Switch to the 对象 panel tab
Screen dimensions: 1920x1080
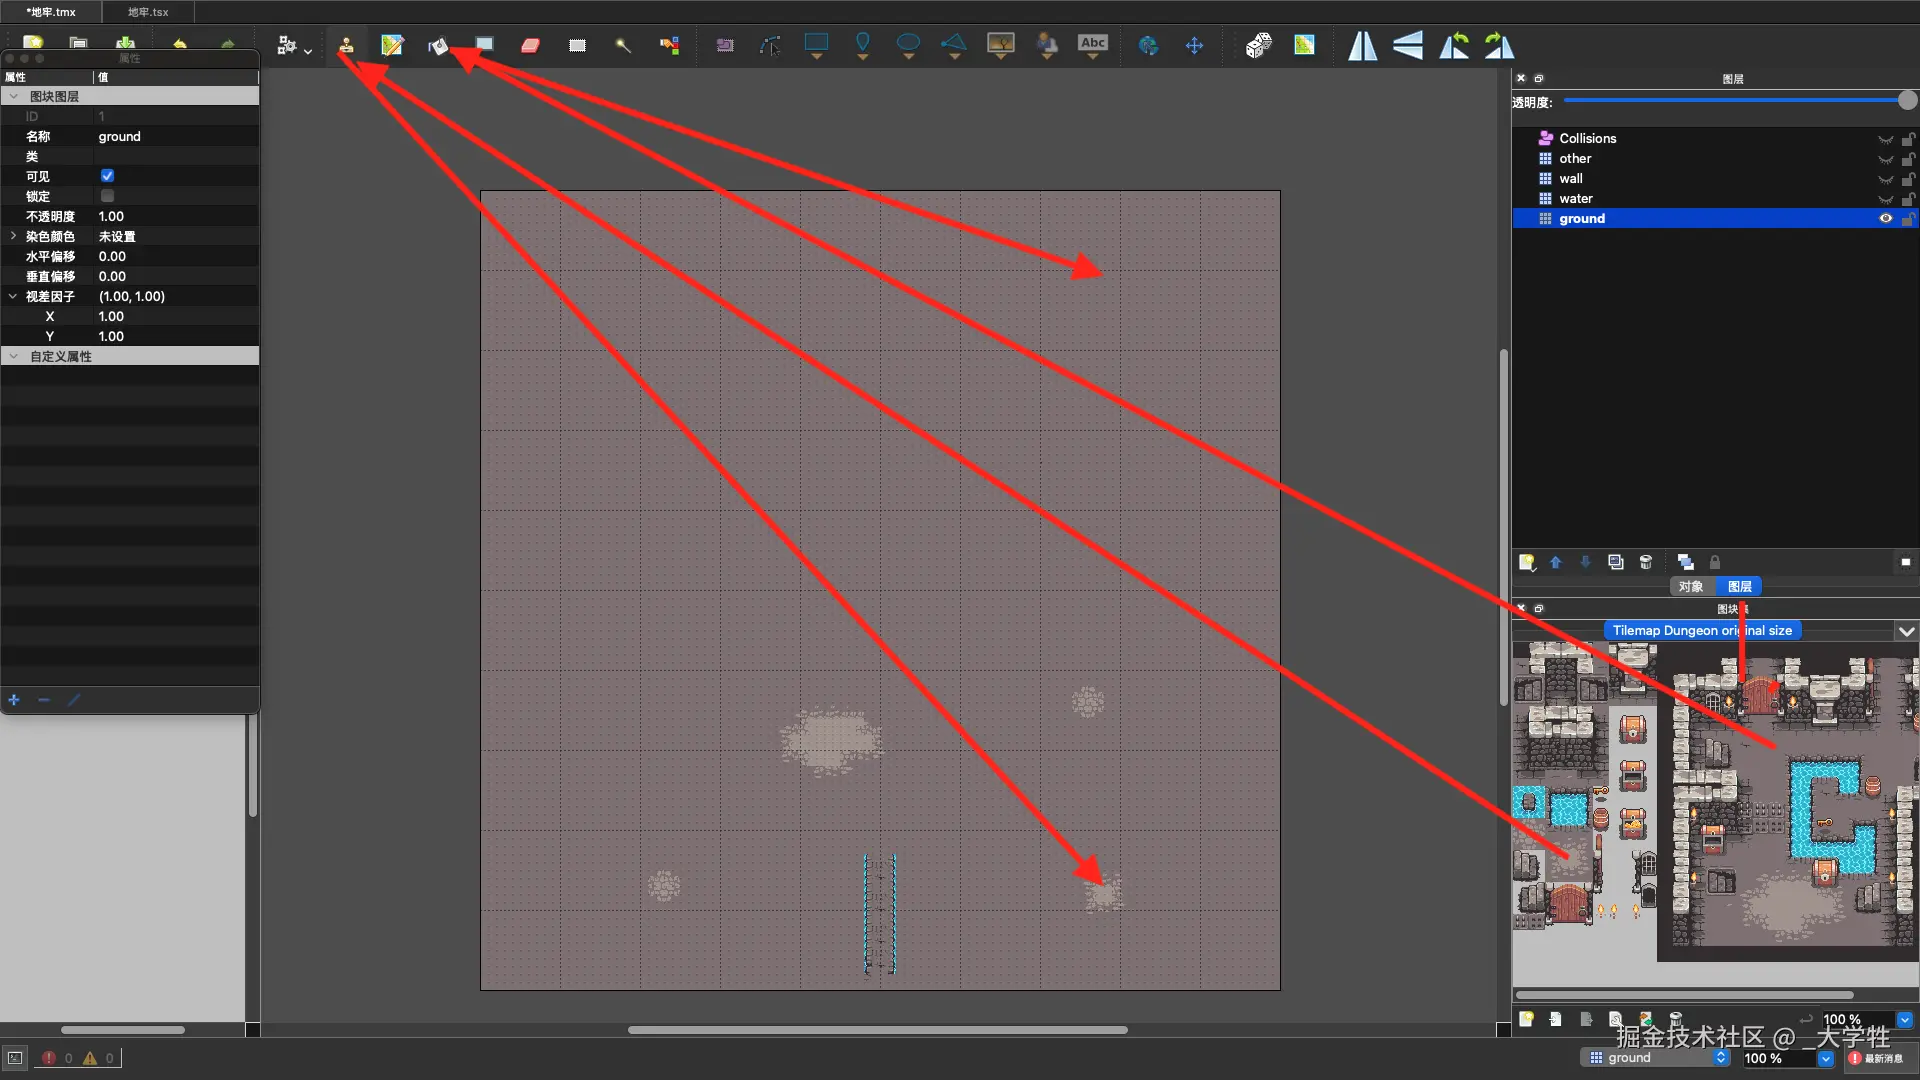(1690, 587)
